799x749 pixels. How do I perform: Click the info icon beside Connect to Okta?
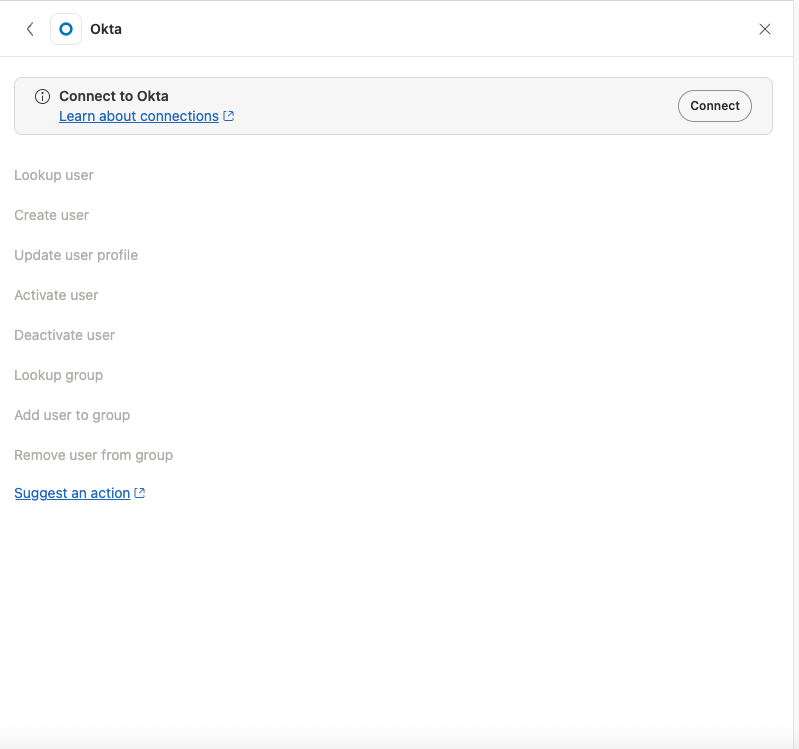click(42, 96)
